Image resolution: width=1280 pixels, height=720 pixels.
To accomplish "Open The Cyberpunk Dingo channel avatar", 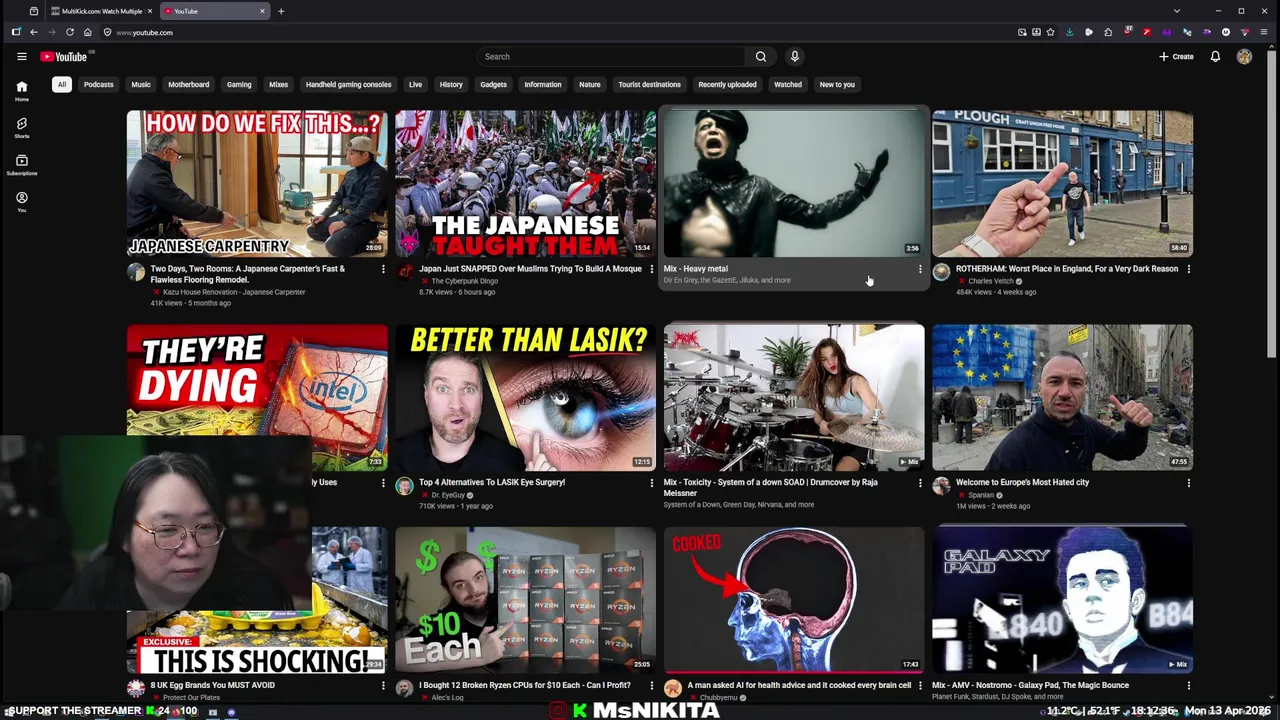I will 404,272.
